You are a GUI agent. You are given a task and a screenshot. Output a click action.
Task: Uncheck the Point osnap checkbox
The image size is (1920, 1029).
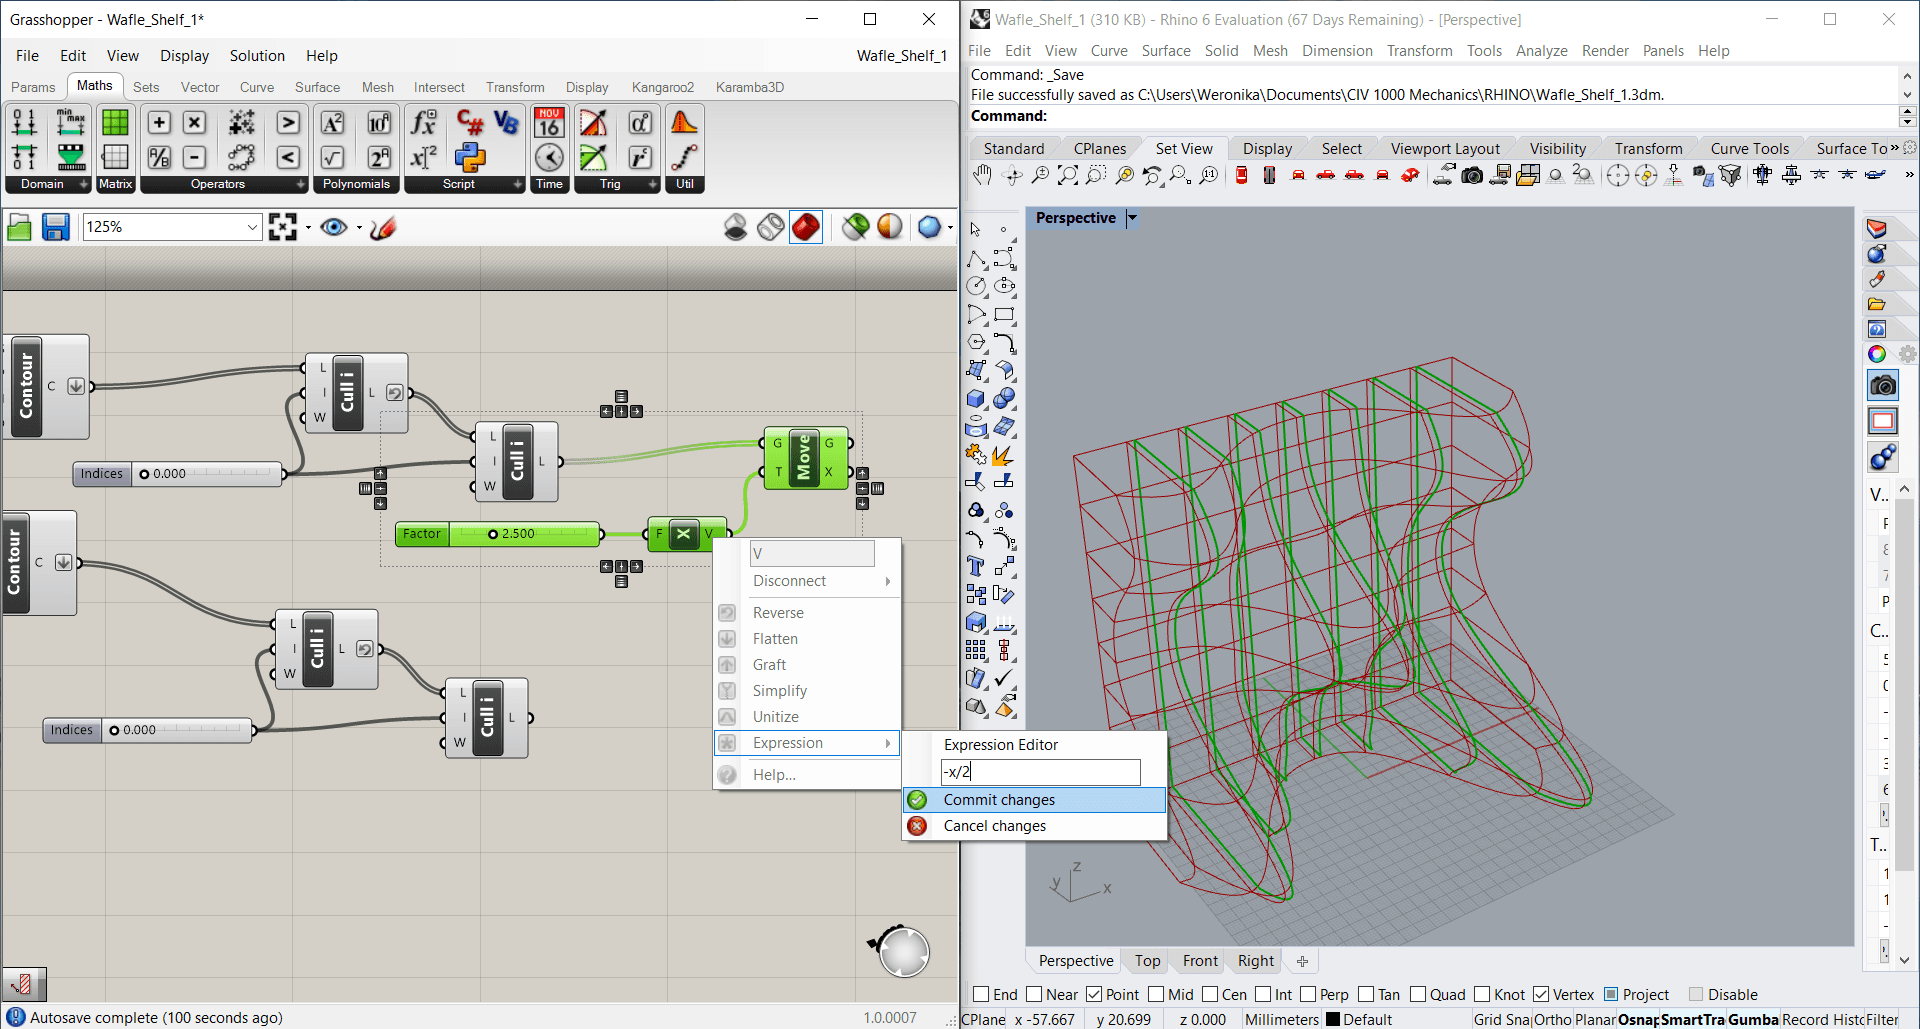[1094, 994]
